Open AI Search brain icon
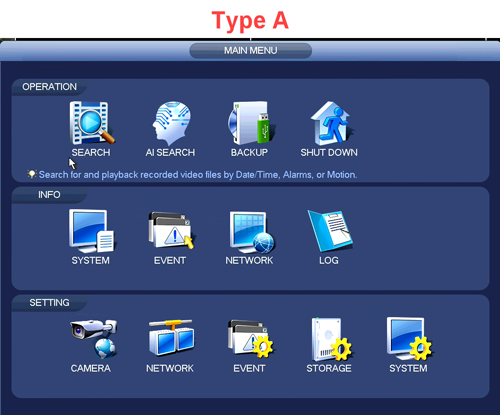Screen dimensions: 500x415 coord(171,123)
